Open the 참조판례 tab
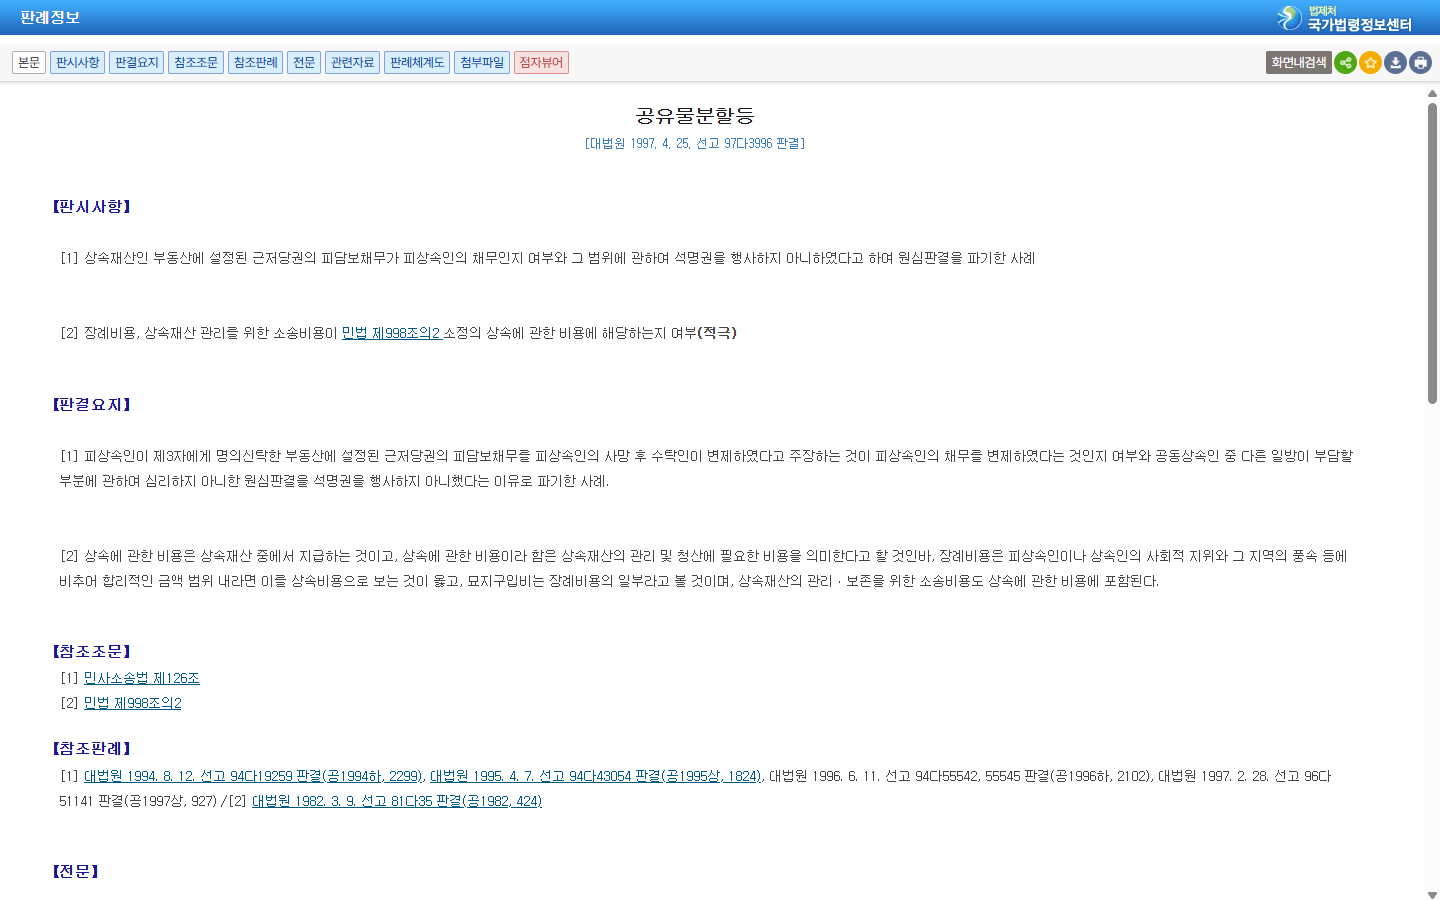 coord(255,63)
